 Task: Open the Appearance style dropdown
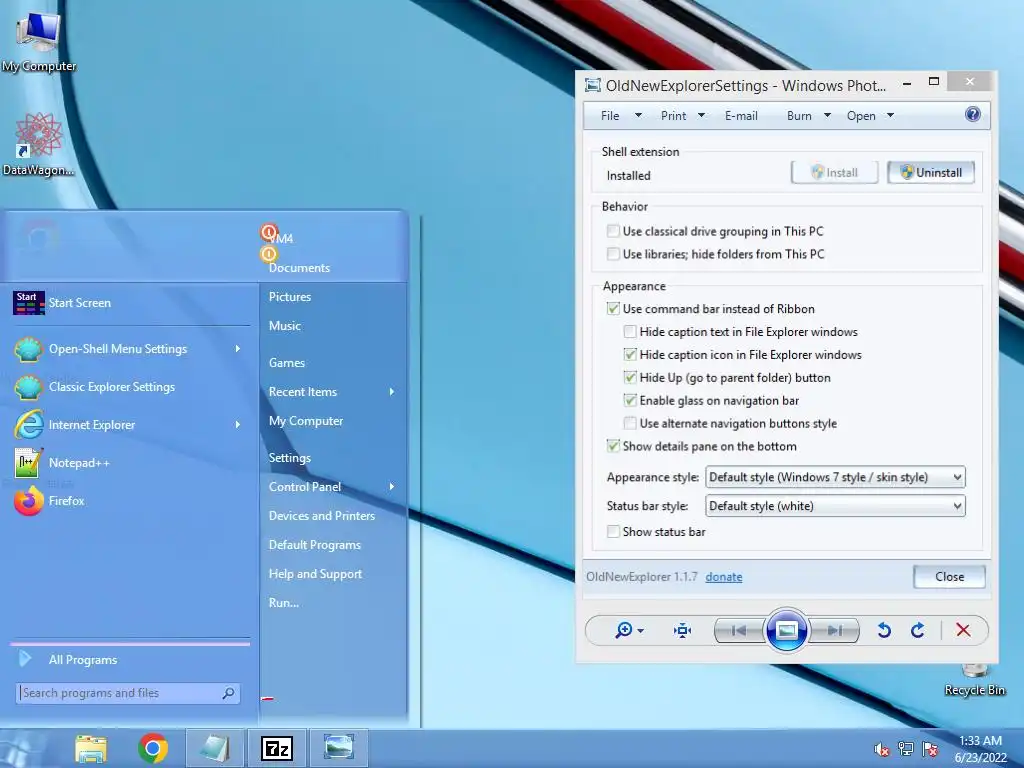point(835,477)
